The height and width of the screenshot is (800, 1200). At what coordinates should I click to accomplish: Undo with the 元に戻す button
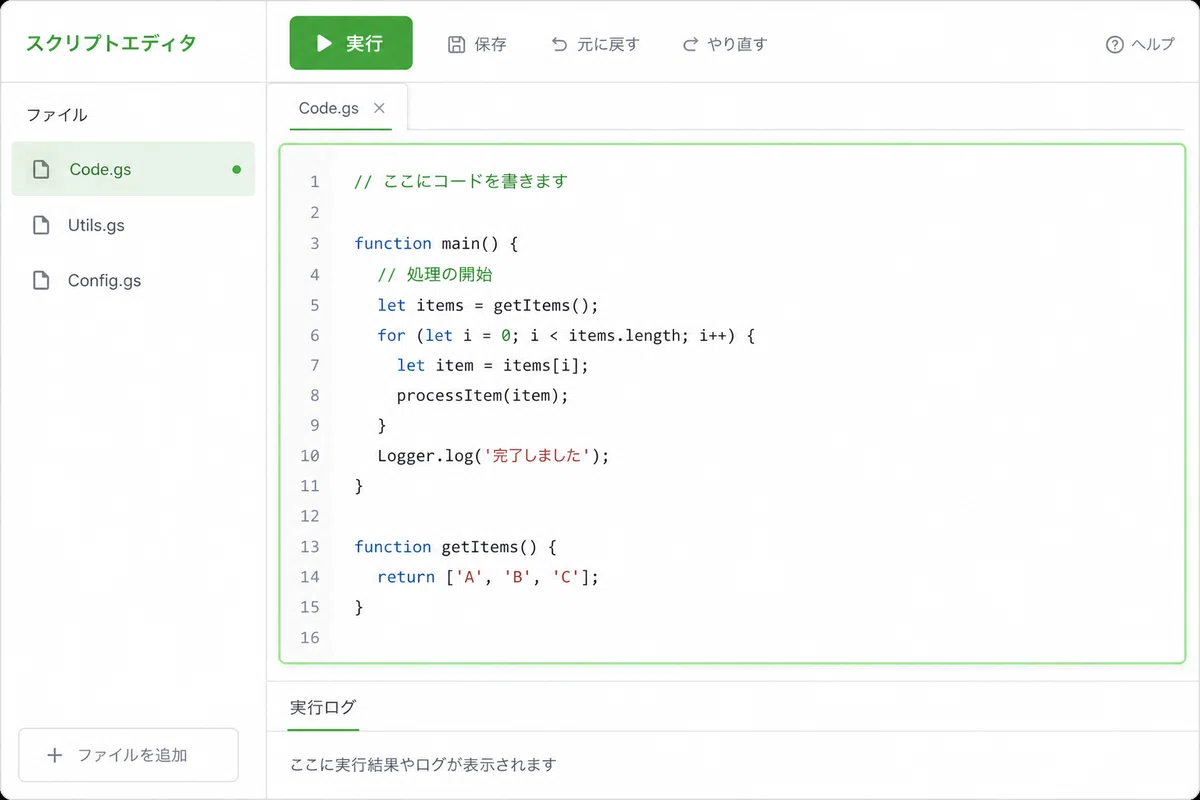(x=595, y=44)
